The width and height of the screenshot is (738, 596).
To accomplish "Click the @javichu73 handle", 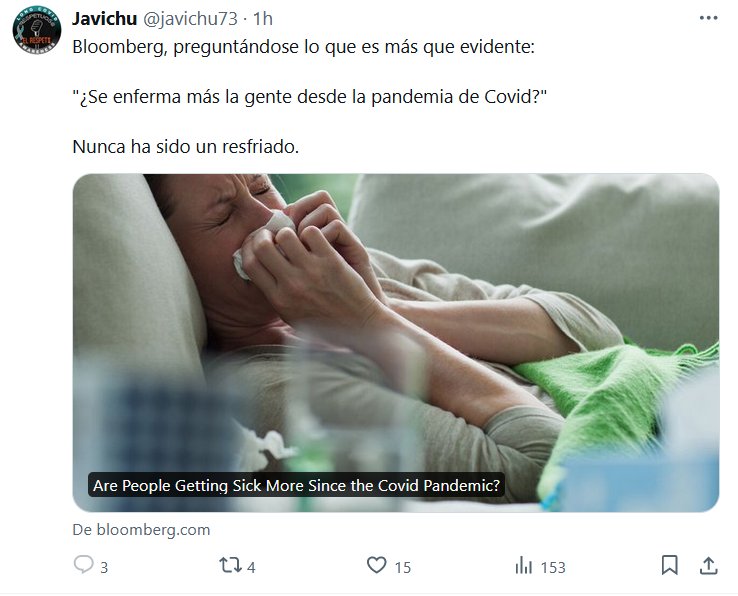I will click(190, 19).
